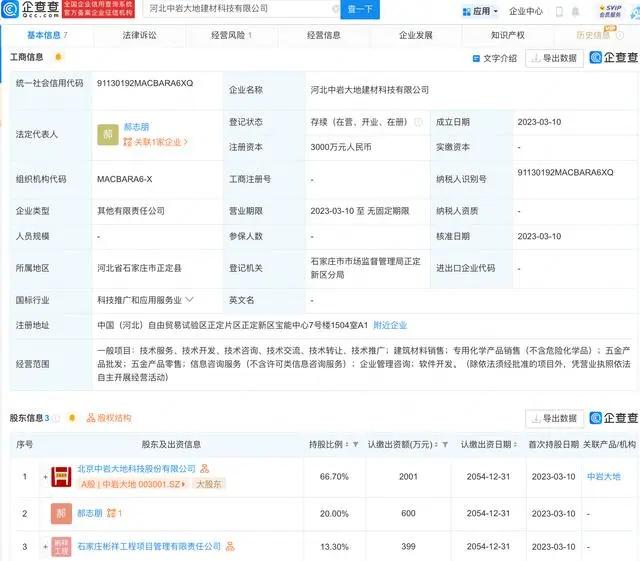Open the 关联1家企业 related companies link
The width and height of the screenshot is (640, 561).
tap(159, 142)
